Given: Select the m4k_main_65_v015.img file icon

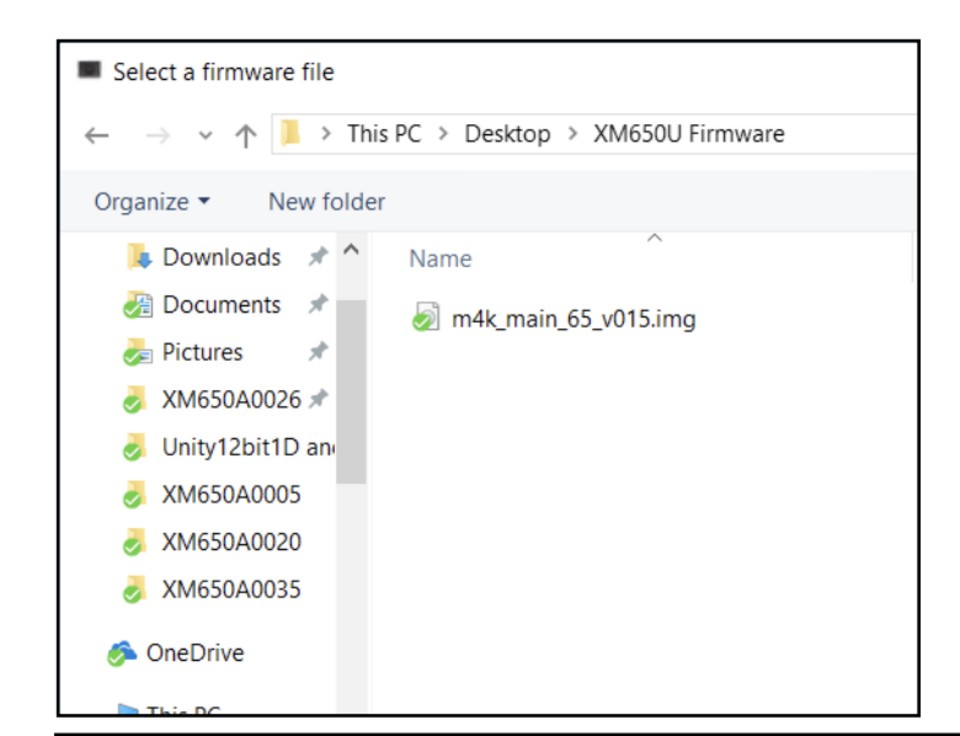Looking at the screenshot, I should coord(425,319).
